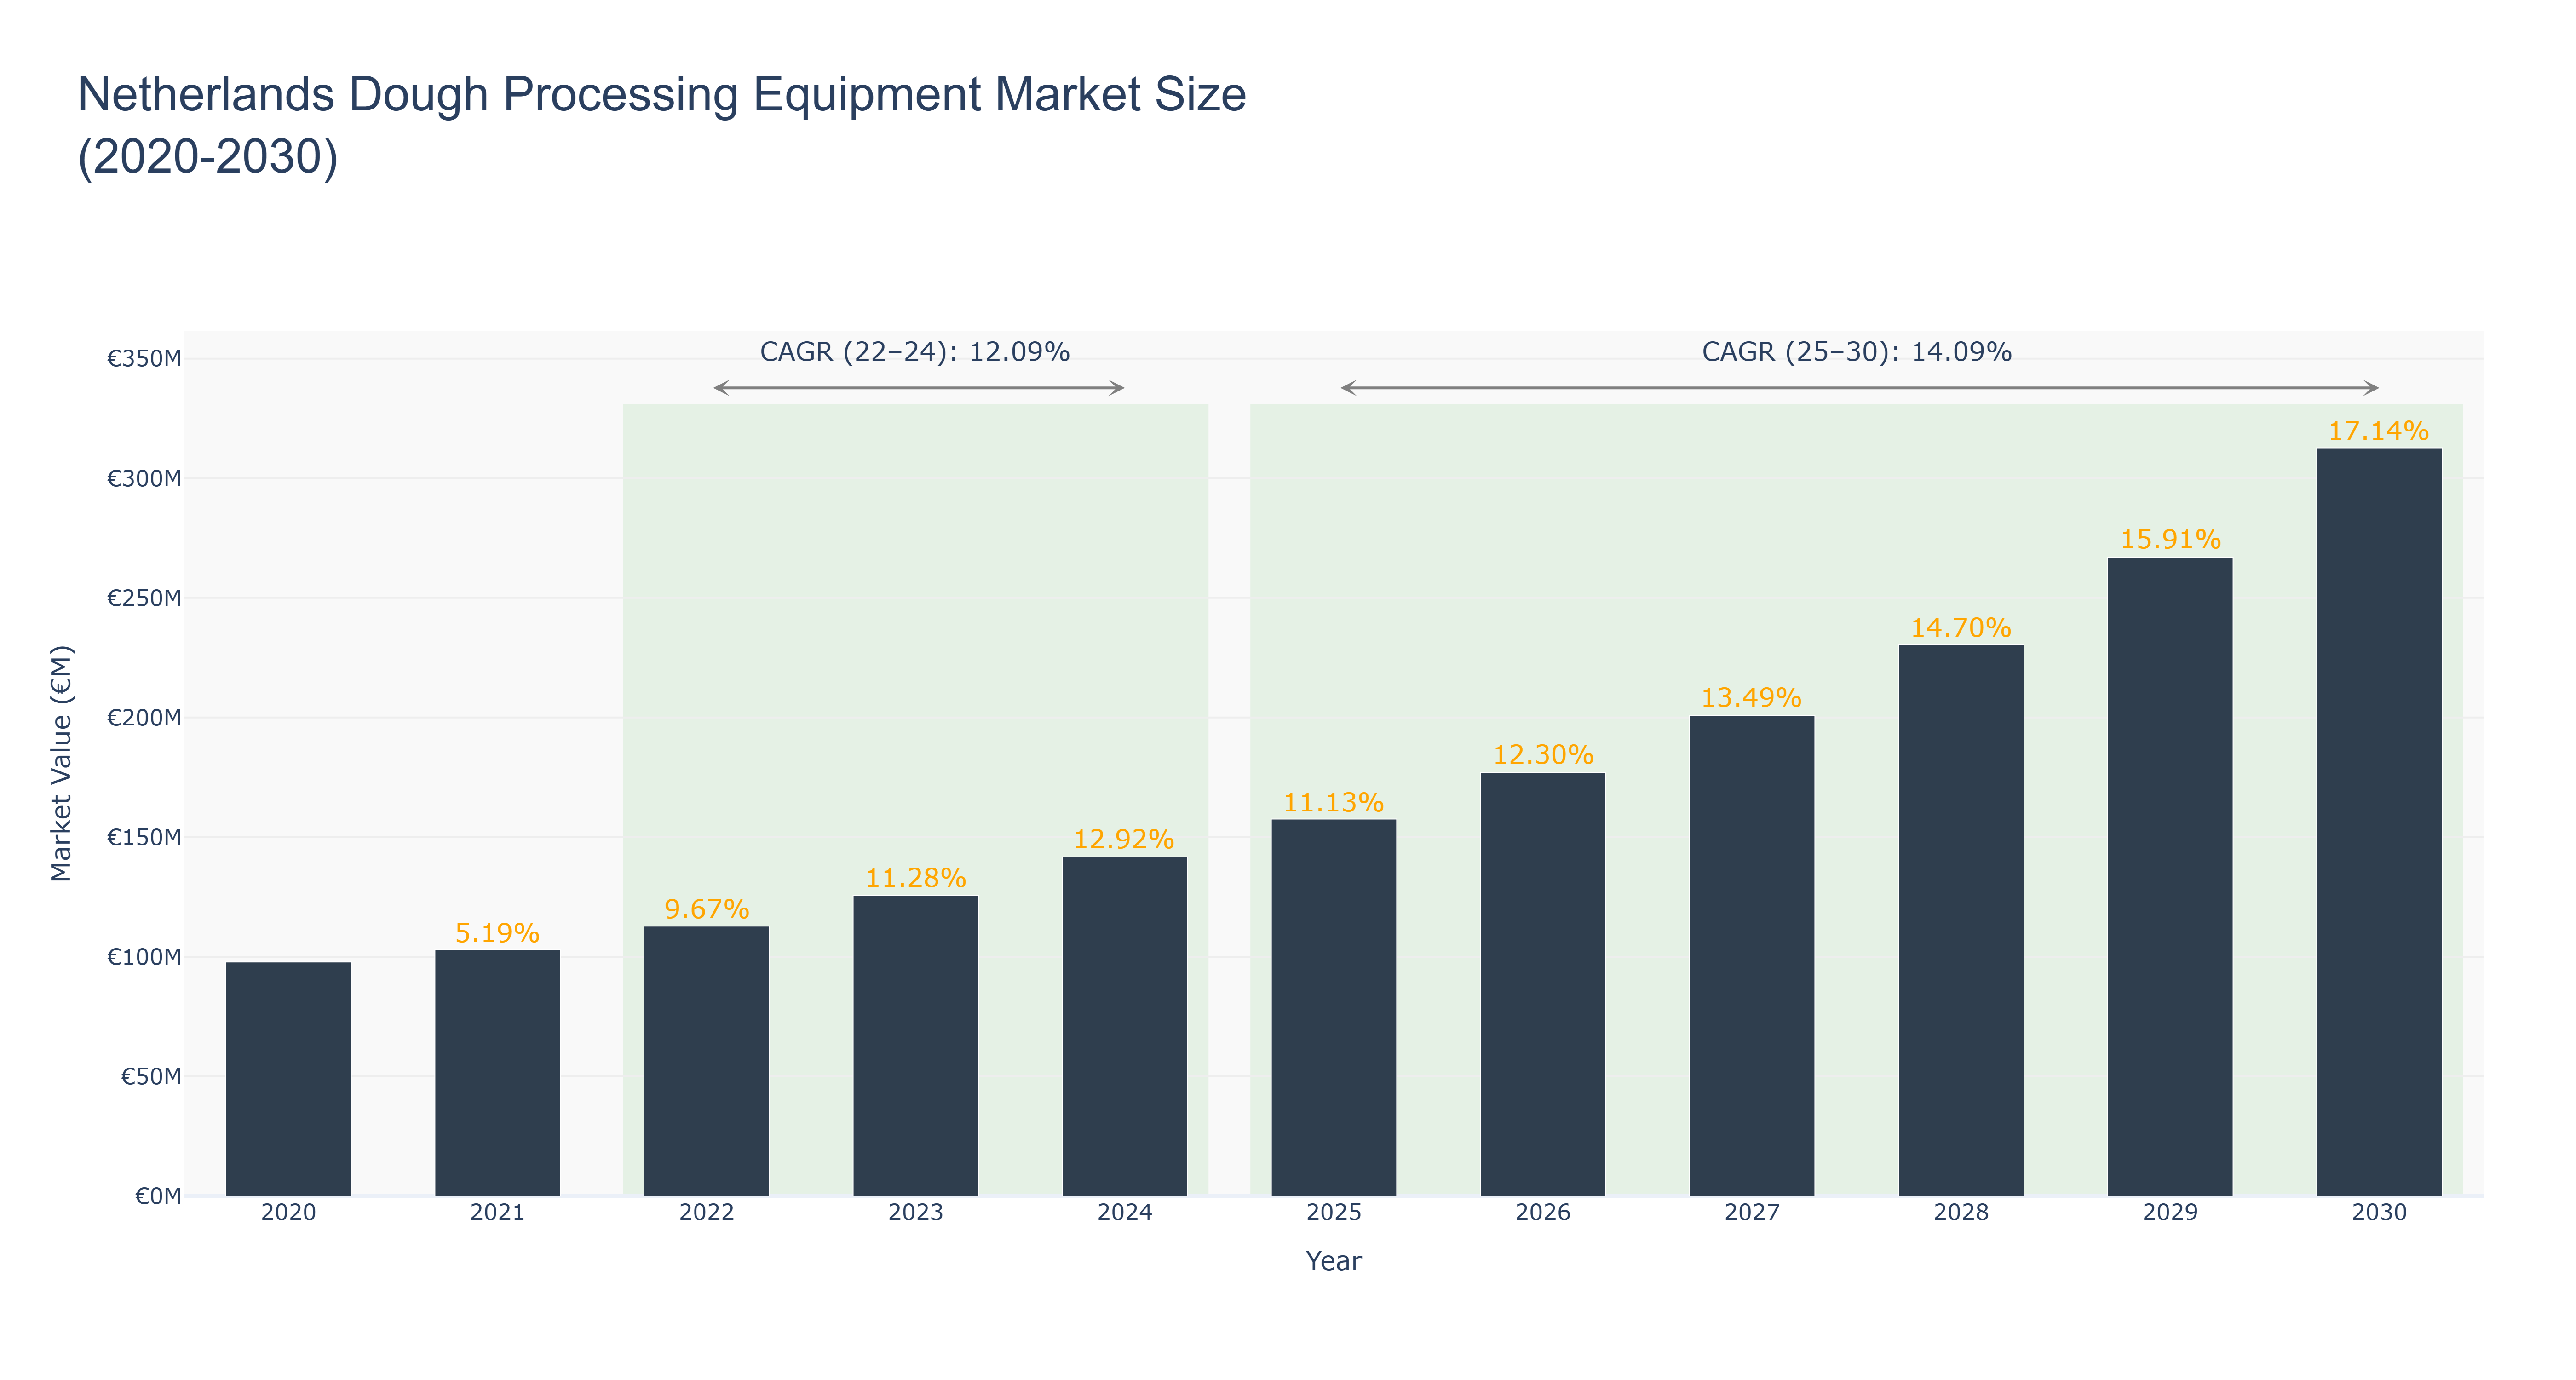
Task: Click the €50M y-axis tick label
Action: pos(151,1077)
